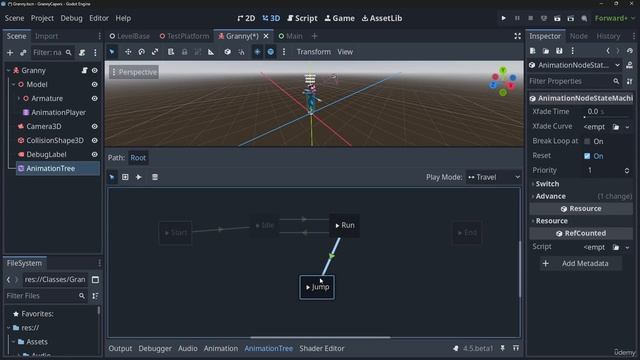Open the Project menu
This screenshot has height=360, width=640.
coord(42,18)
